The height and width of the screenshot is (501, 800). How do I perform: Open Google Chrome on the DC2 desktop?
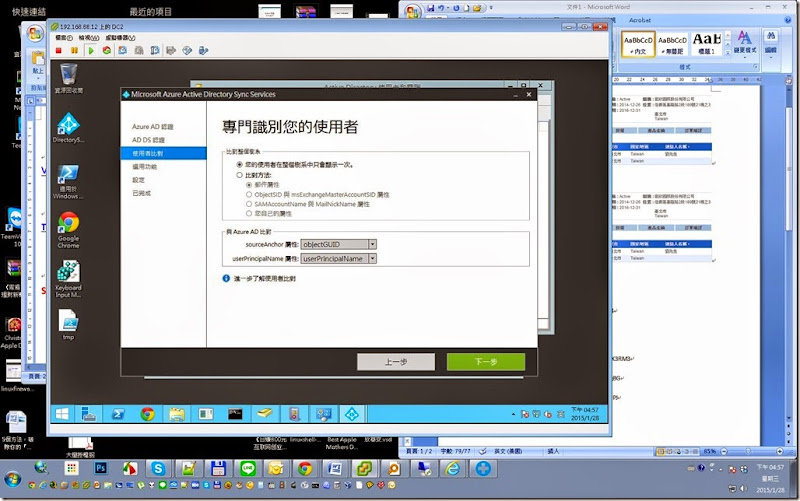tap(68, 230)
